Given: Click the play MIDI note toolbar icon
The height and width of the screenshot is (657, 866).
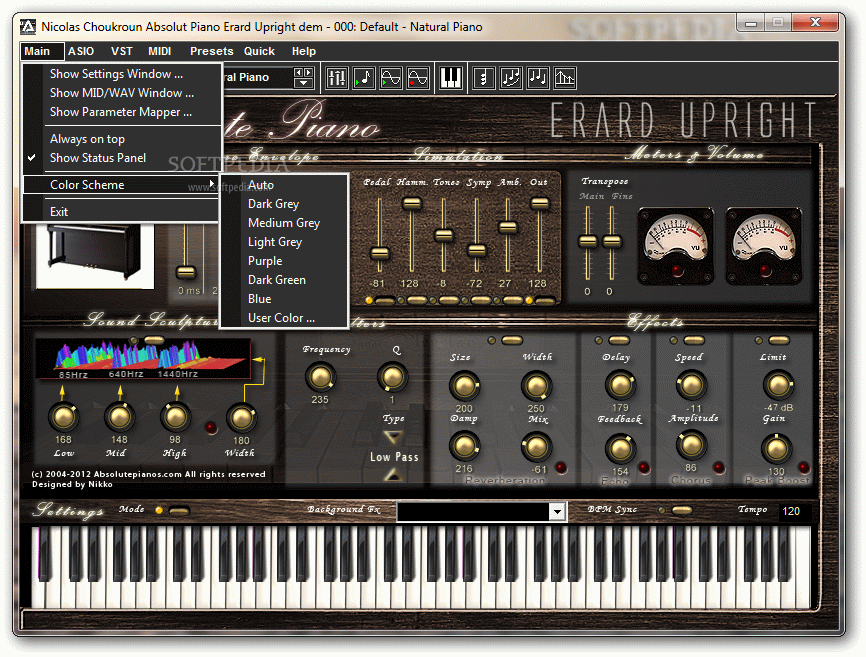Looking at the screenshot, I should [363, 78].
